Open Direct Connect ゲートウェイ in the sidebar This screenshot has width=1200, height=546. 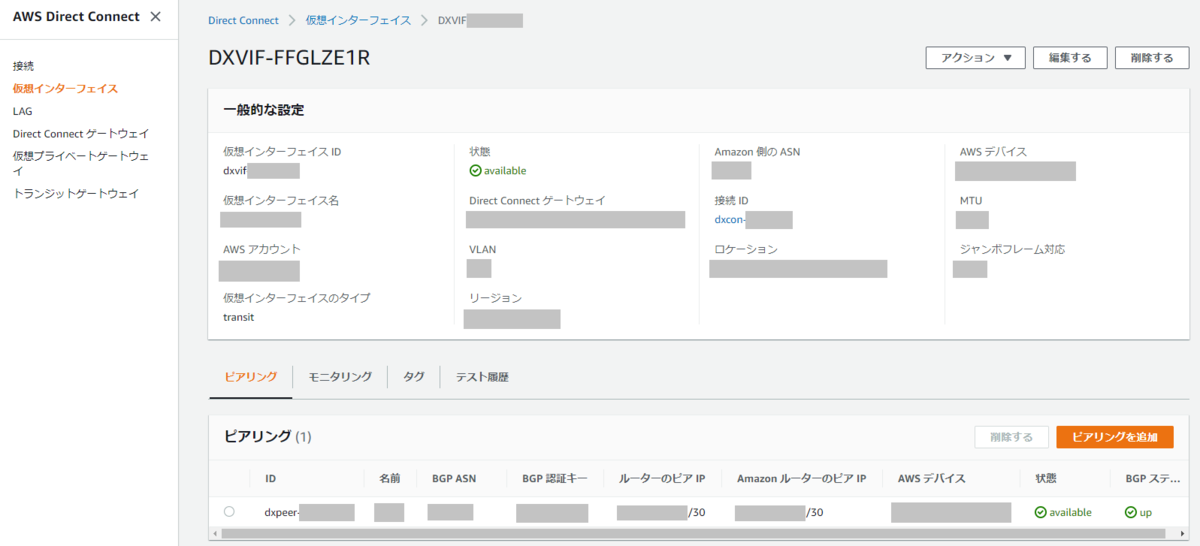coord(81,133)
